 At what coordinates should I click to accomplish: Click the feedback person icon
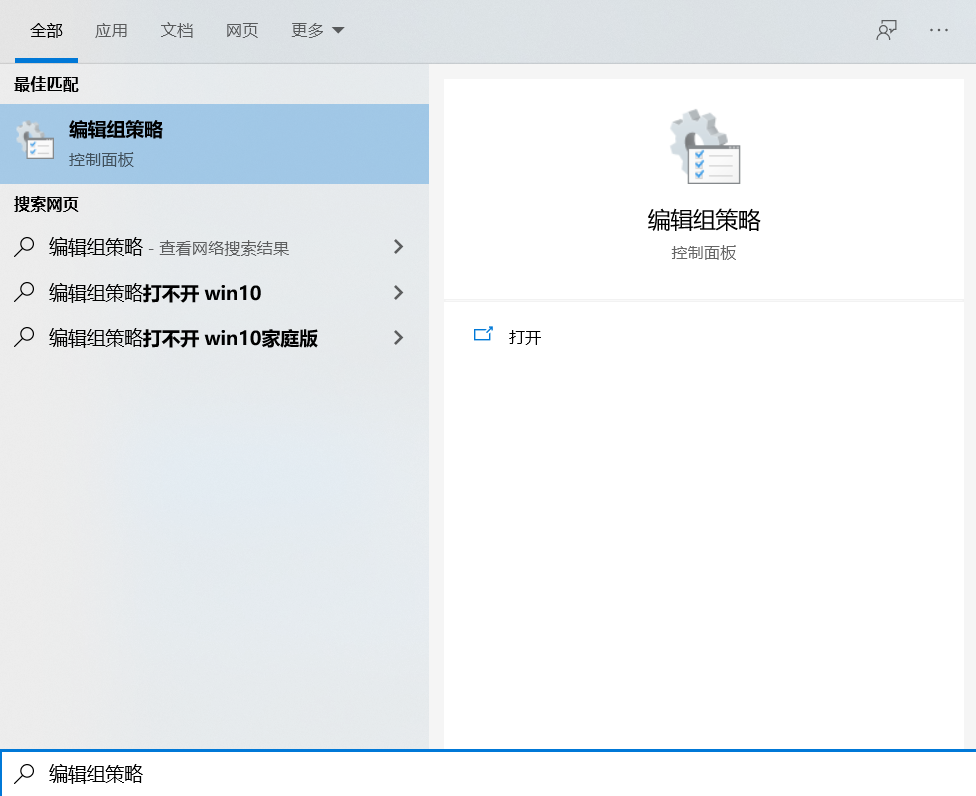(x=886, y=30)
